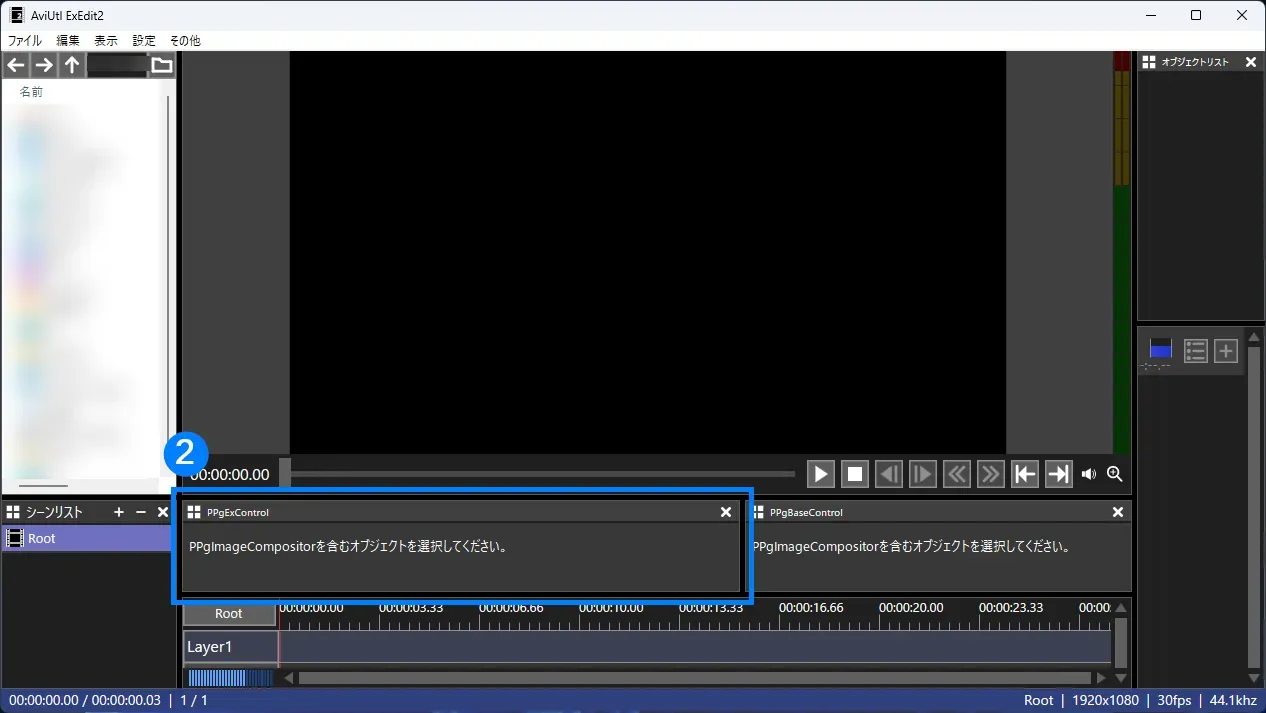Close the PPgExControl panel

click(726, 512)
